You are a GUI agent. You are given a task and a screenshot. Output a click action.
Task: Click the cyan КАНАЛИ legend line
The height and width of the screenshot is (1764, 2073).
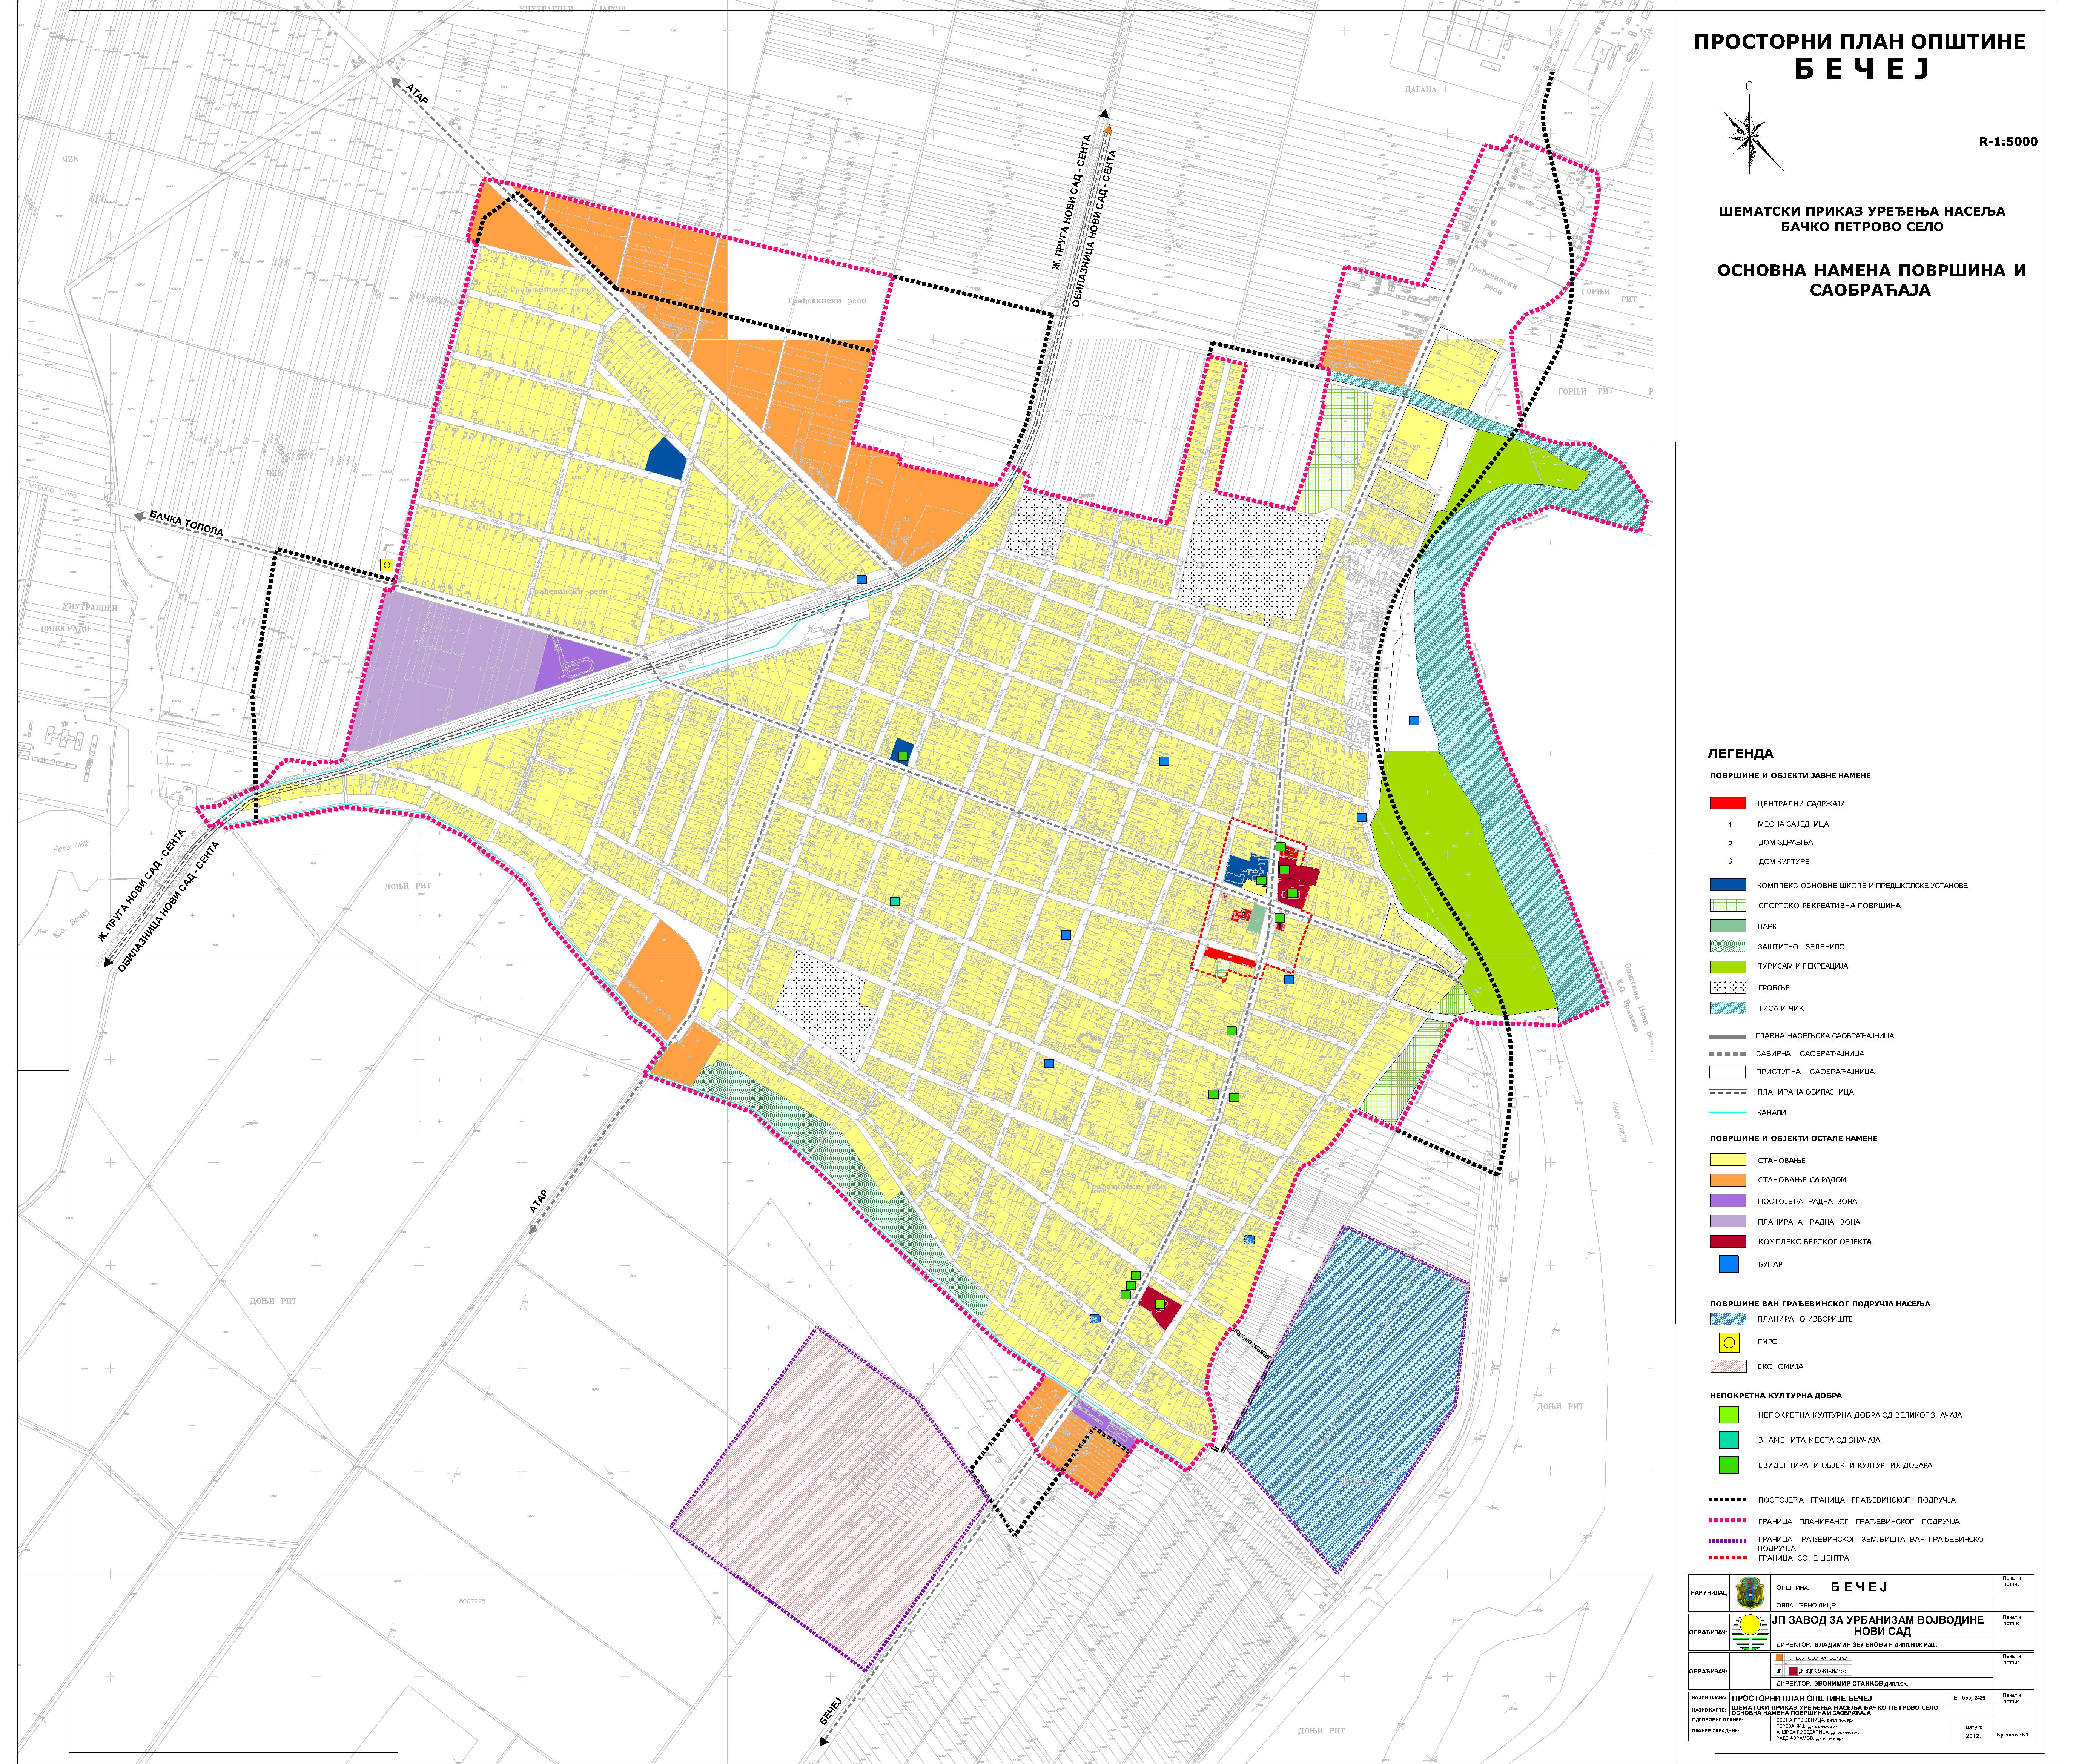click(x=1727, y=1112)
